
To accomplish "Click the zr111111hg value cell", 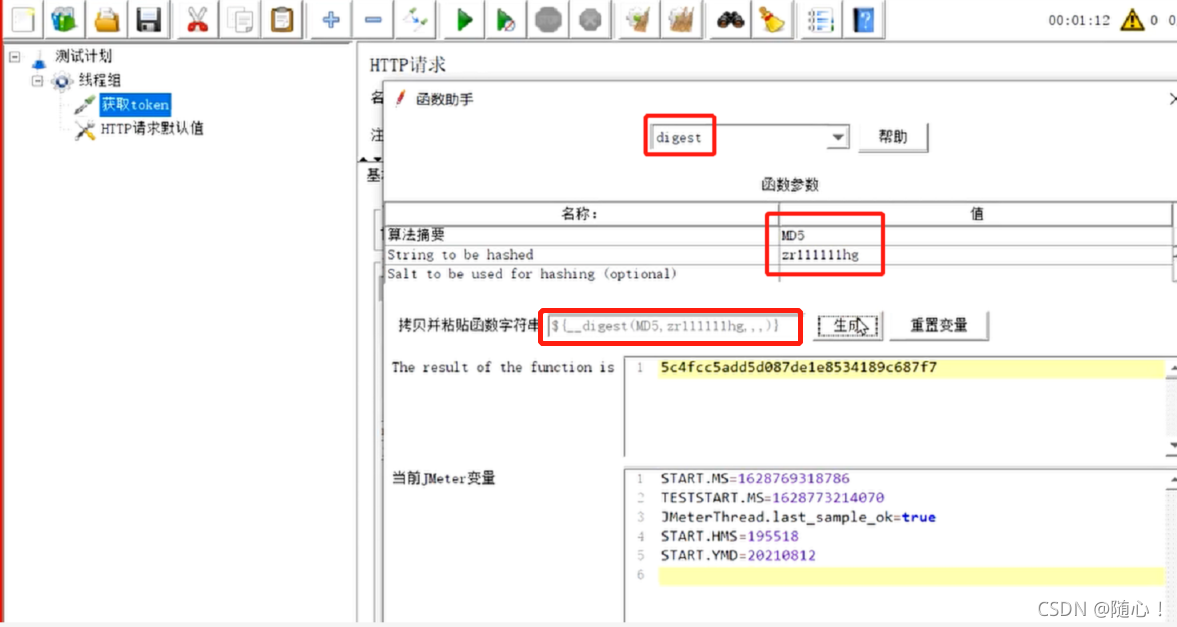I will coord(975,255).
